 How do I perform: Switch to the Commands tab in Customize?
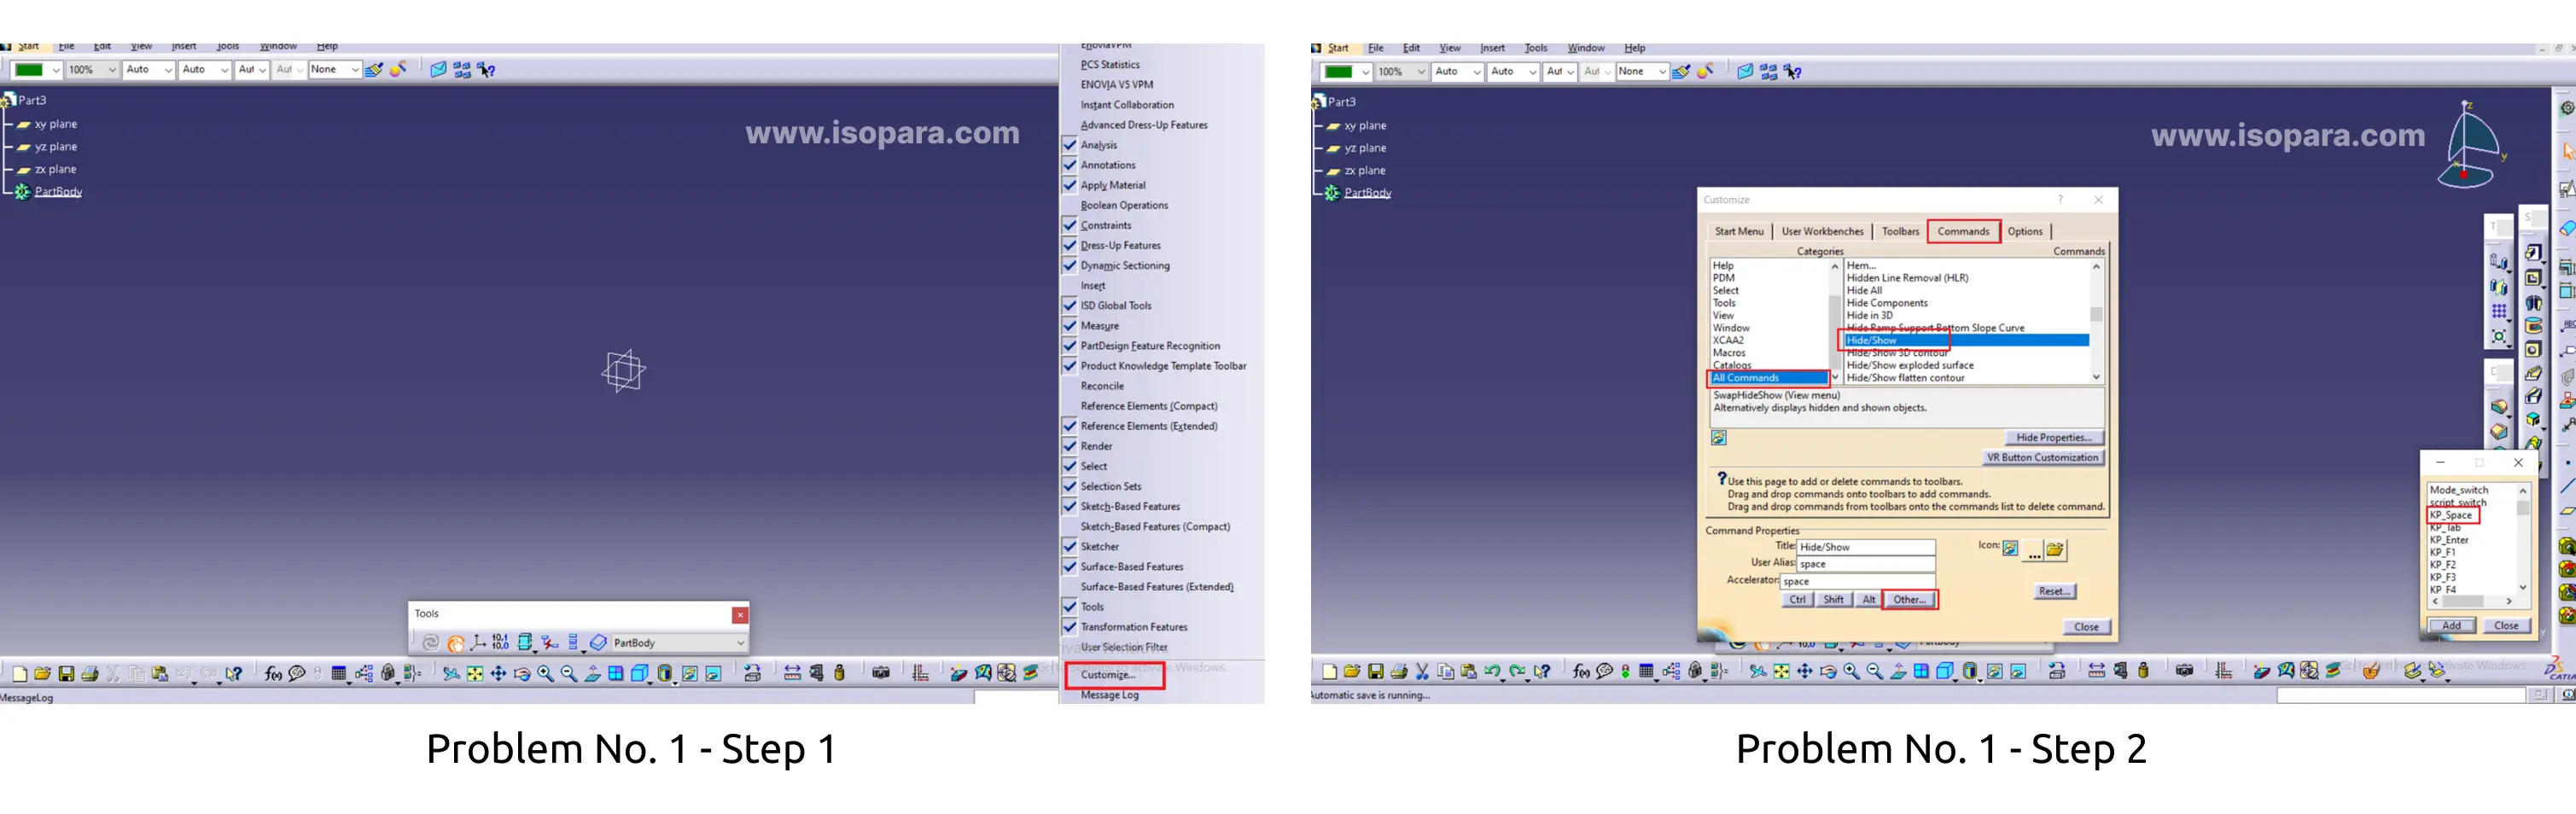tap(1963, 231)
